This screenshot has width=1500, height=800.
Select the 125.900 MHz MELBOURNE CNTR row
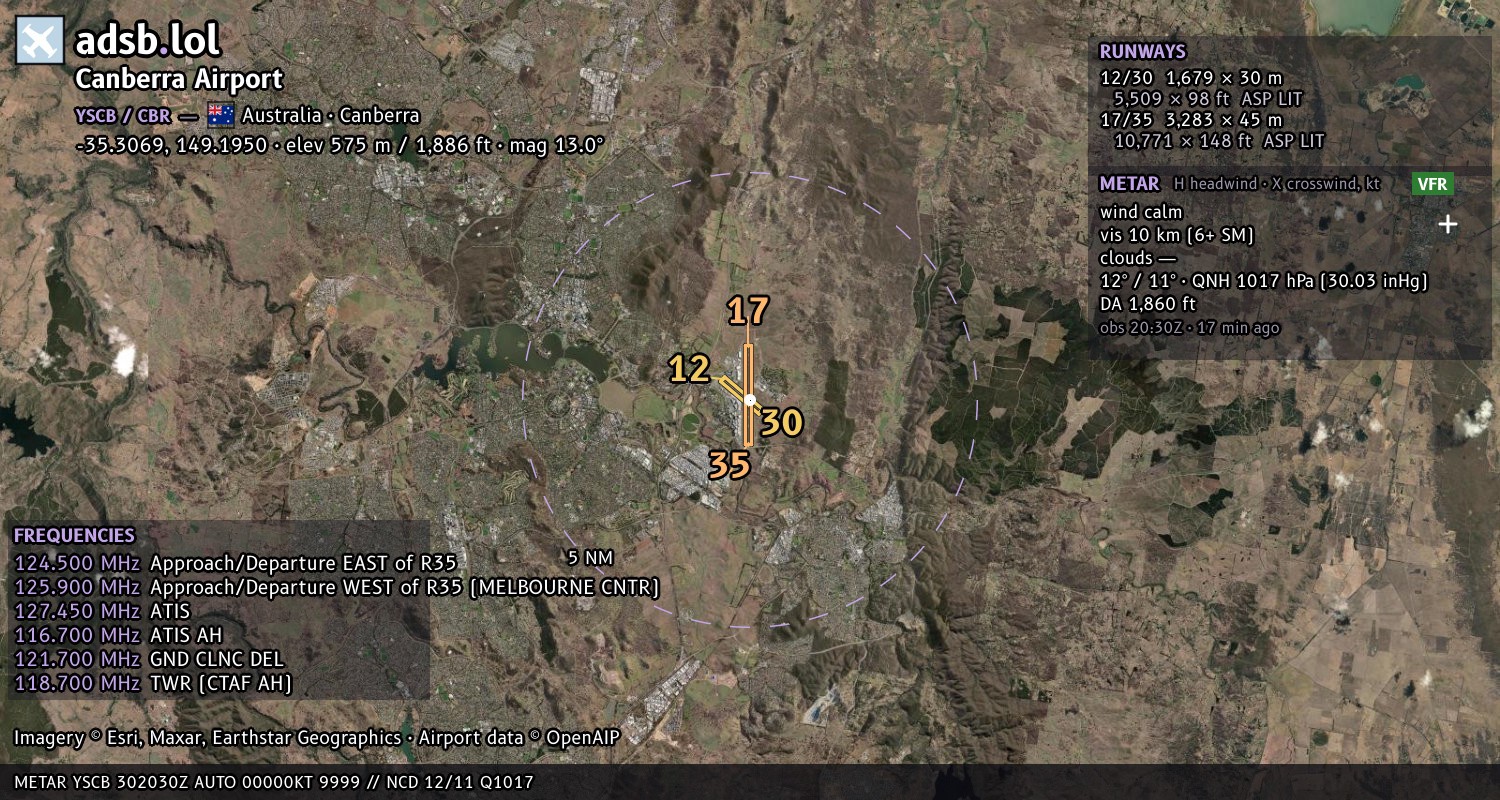337,586
